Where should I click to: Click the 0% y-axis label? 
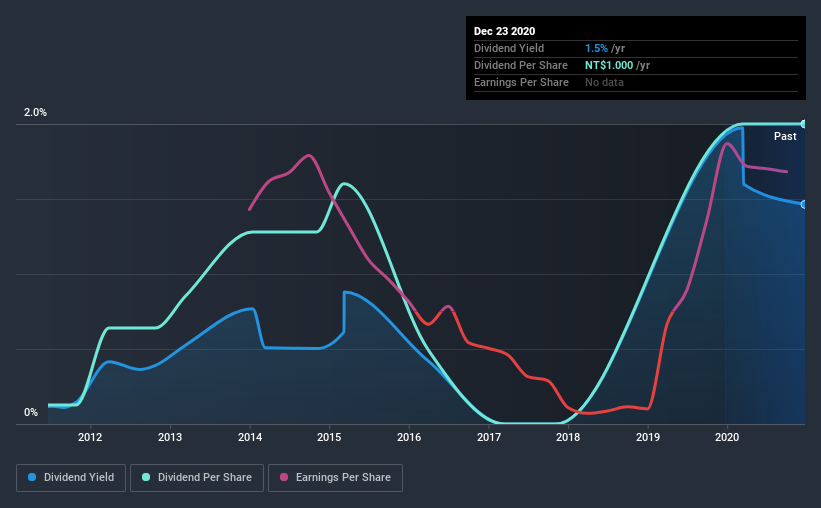[x=31, y=413]
